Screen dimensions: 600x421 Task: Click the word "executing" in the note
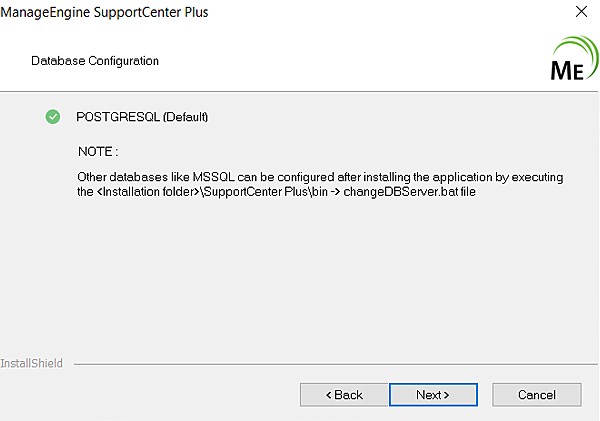tap(538, 177)
